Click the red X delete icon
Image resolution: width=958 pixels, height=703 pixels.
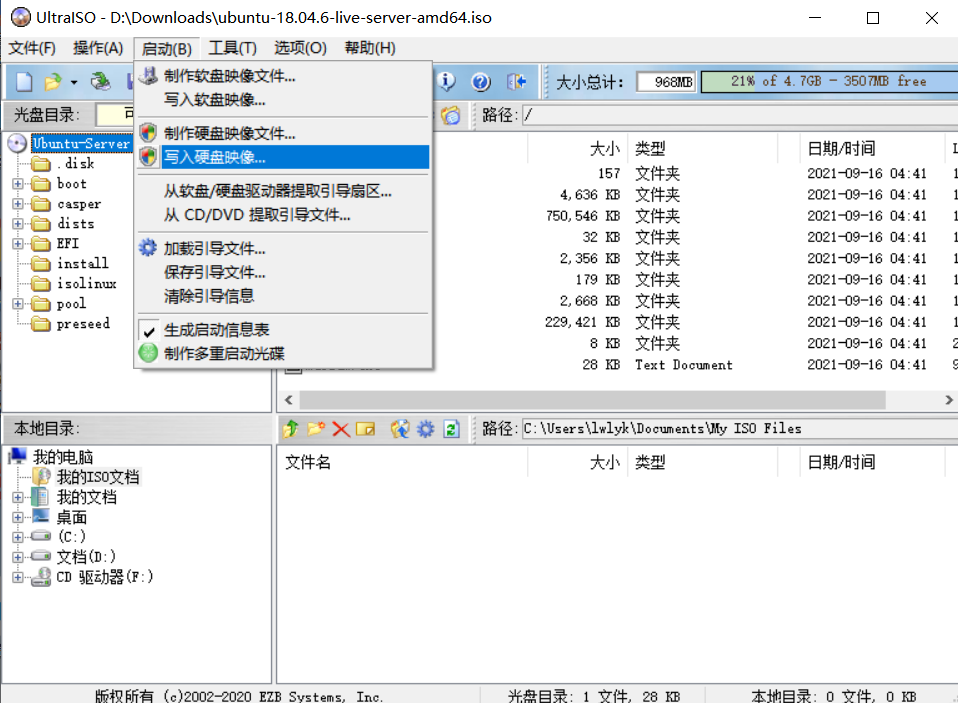point(341,429)
